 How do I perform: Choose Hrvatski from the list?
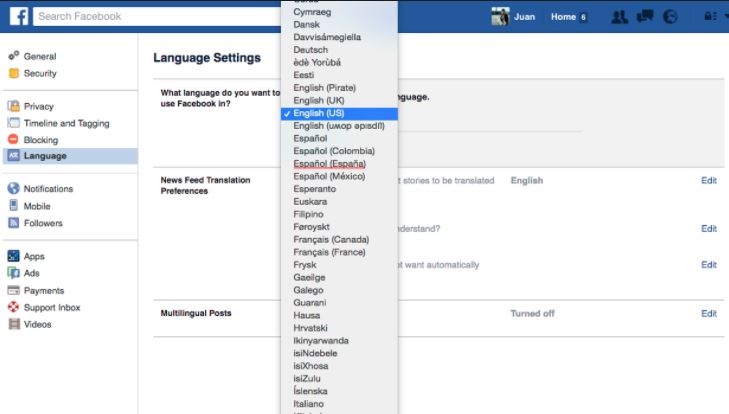pyautogui.click(x=310, y=328)
